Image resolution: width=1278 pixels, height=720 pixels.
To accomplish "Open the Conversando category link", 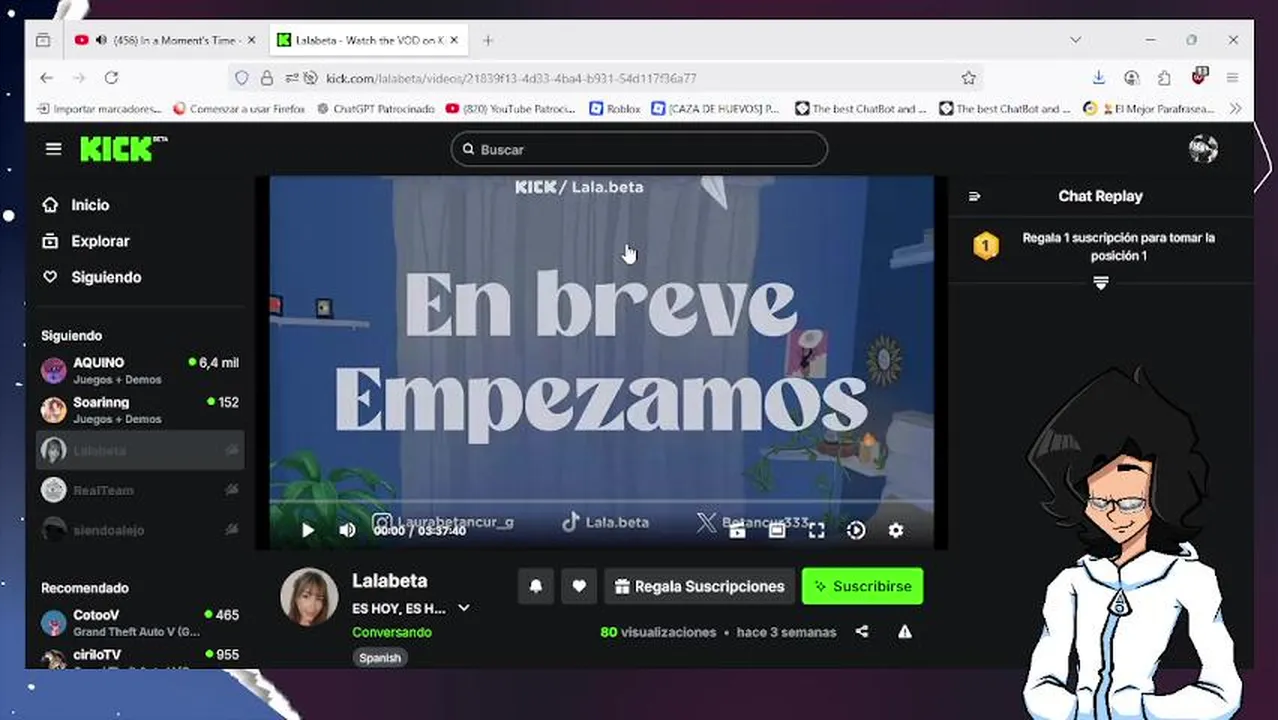I will coord(392,632).
